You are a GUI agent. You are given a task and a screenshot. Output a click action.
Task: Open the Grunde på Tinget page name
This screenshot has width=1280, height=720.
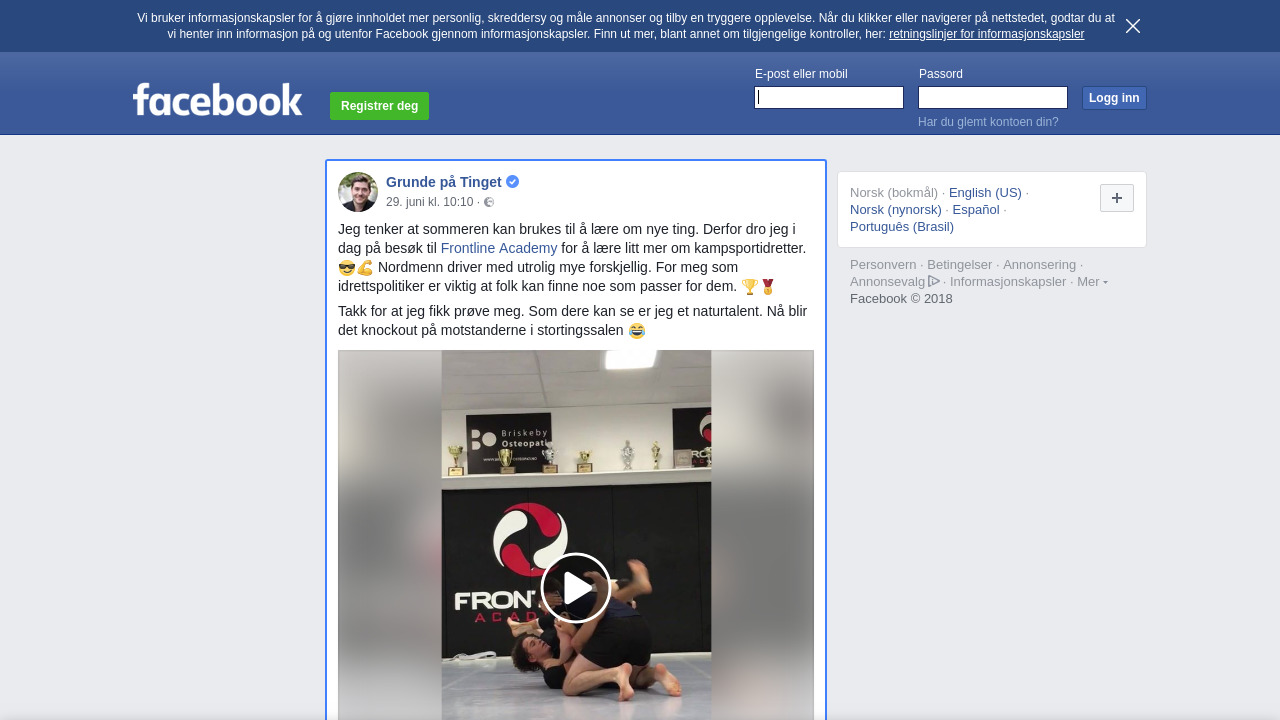[x=444, y=182]
